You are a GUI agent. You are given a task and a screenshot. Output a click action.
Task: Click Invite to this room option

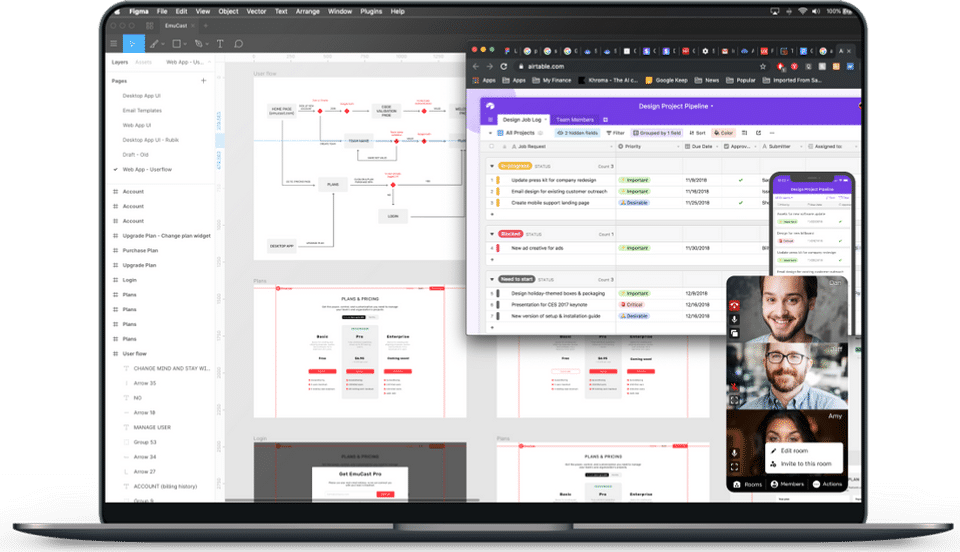pyautogui.click(x=806, y=464)
